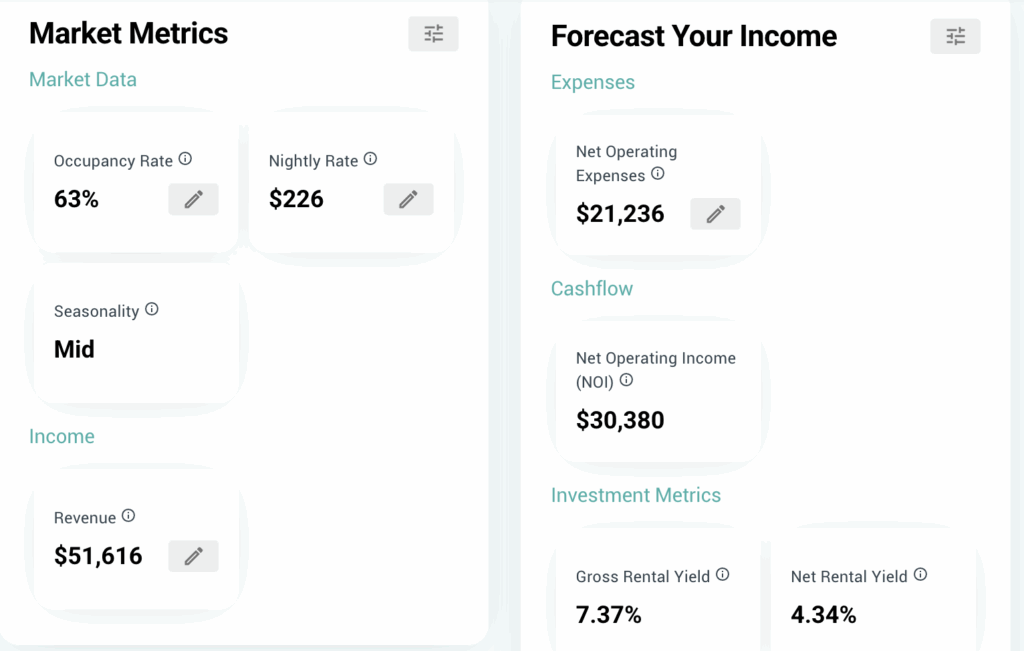Edit the Nightly Rate value with the pencil
Screen dimensions: 1024x651
click(408, 199)
